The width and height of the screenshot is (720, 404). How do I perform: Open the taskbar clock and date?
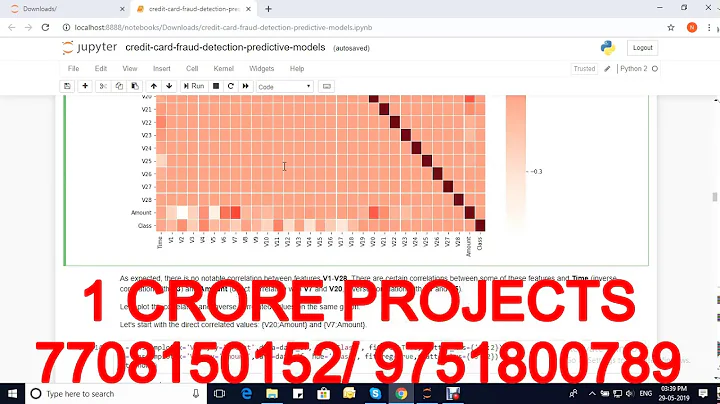(x=673, y=393)
